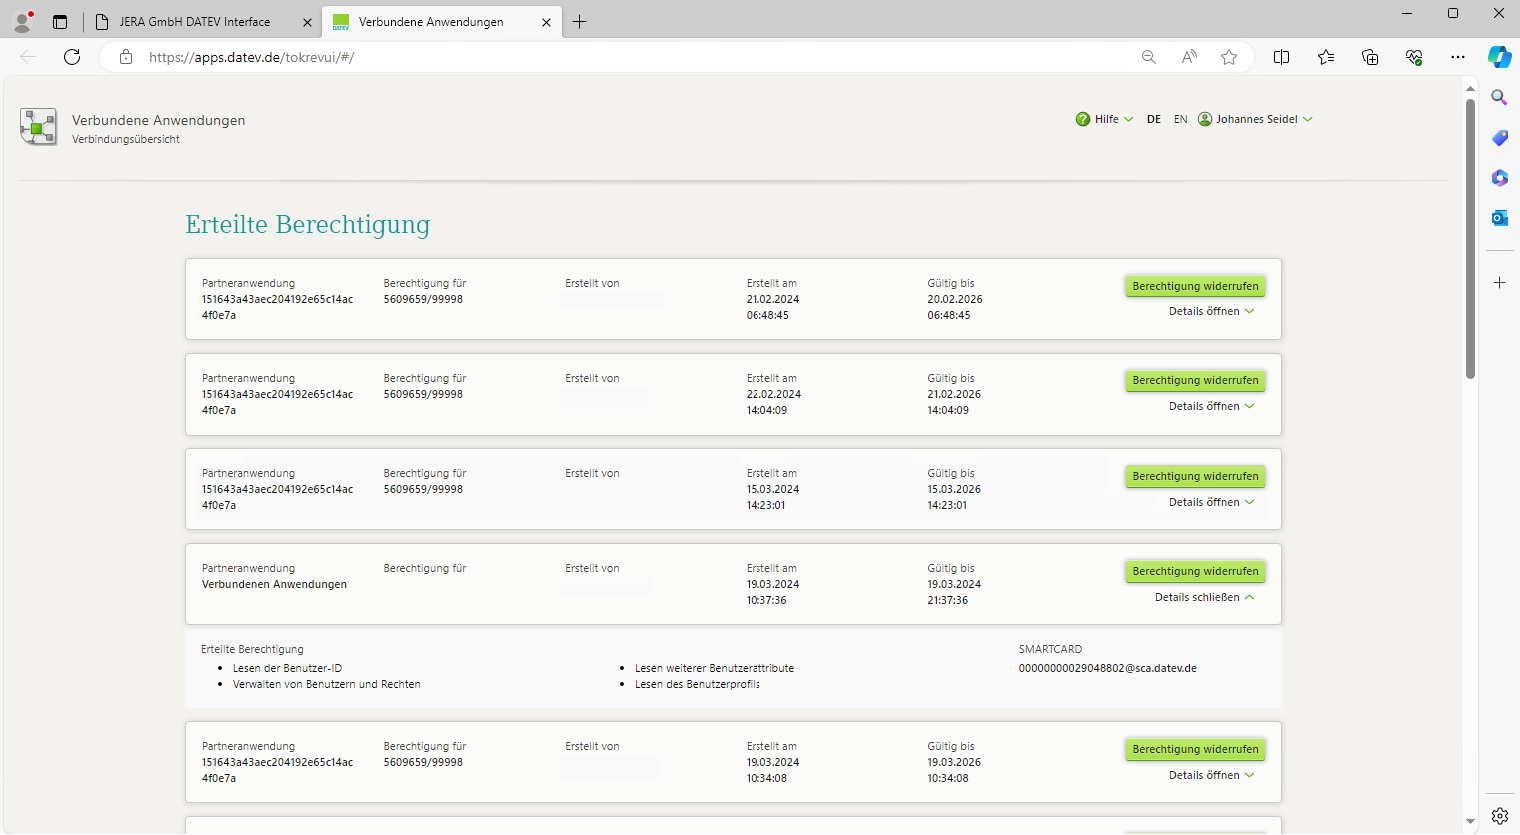This screenshot has width=1520, height=835.
Task: Collapse details with Details schließen
Action: coord(1204,597)
